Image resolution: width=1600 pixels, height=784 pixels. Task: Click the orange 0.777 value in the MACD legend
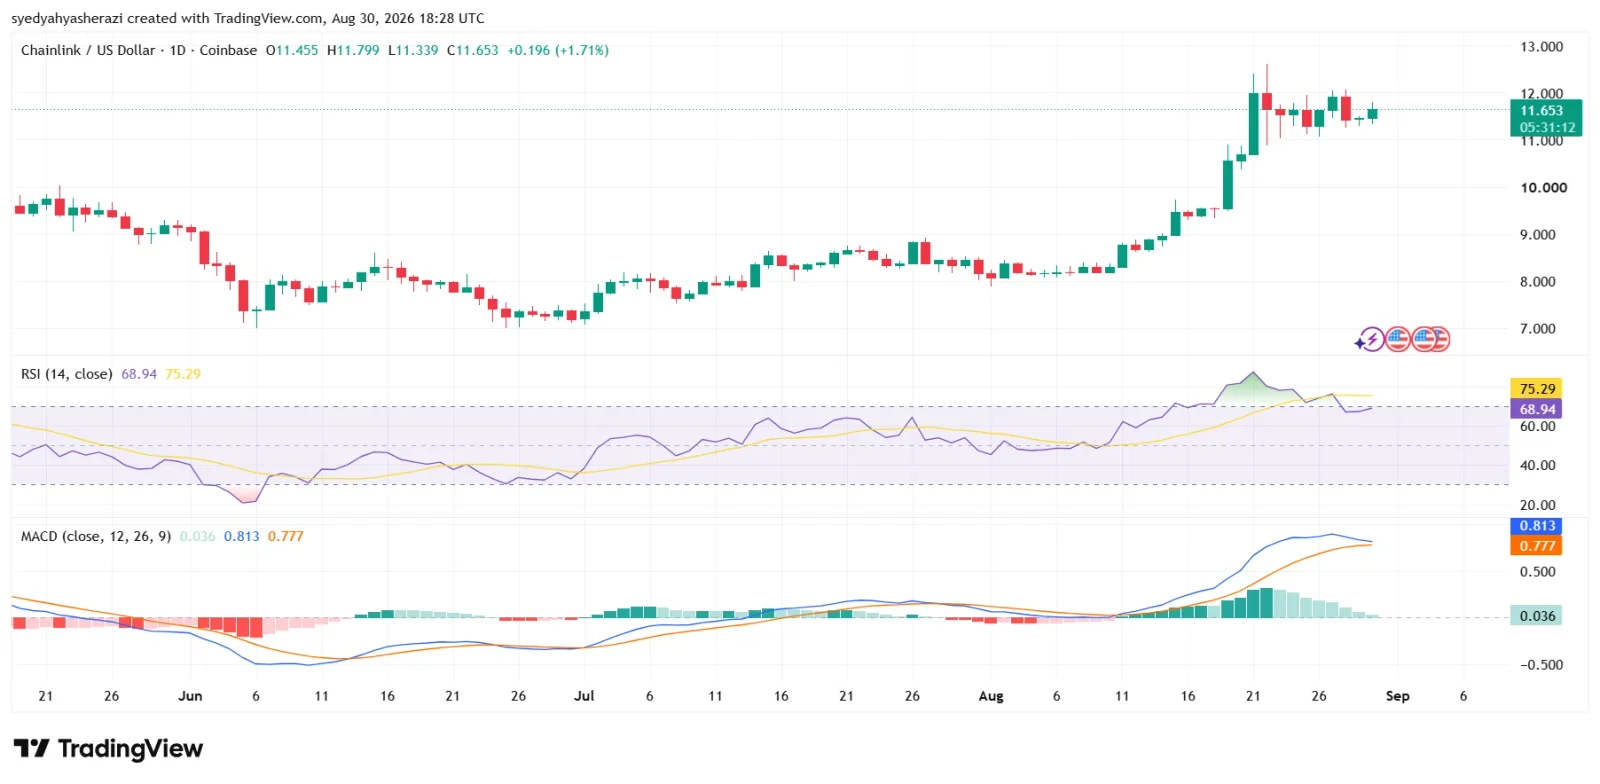coord(285,536)
